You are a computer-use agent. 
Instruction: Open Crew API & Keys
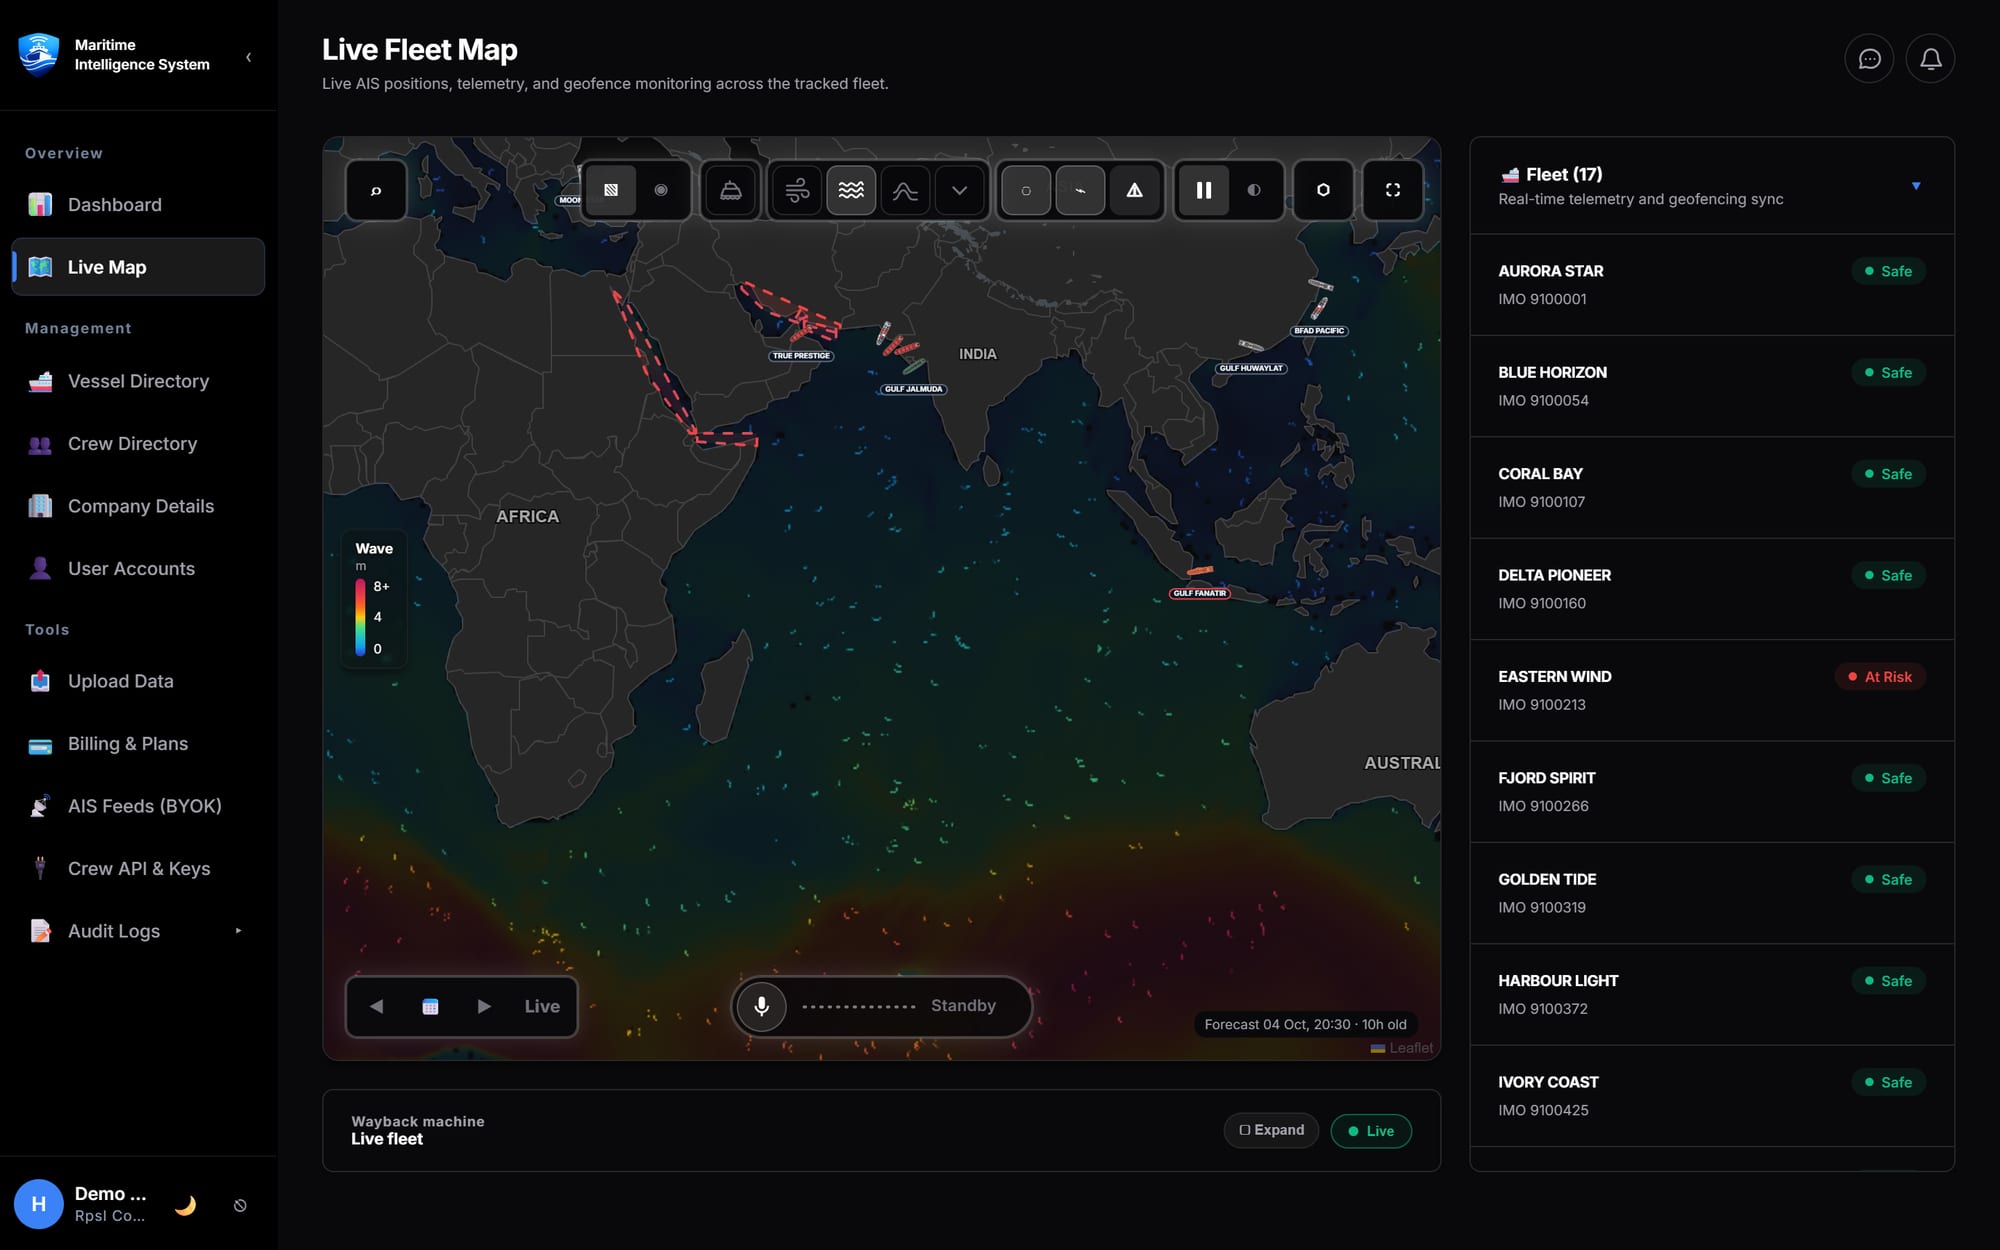pos(138,869)
